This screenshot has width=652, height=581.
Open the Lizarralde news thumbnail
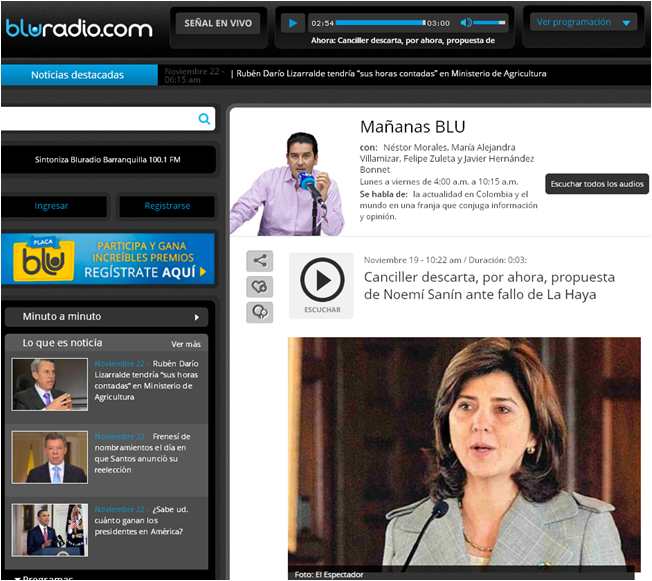(49, 384)
